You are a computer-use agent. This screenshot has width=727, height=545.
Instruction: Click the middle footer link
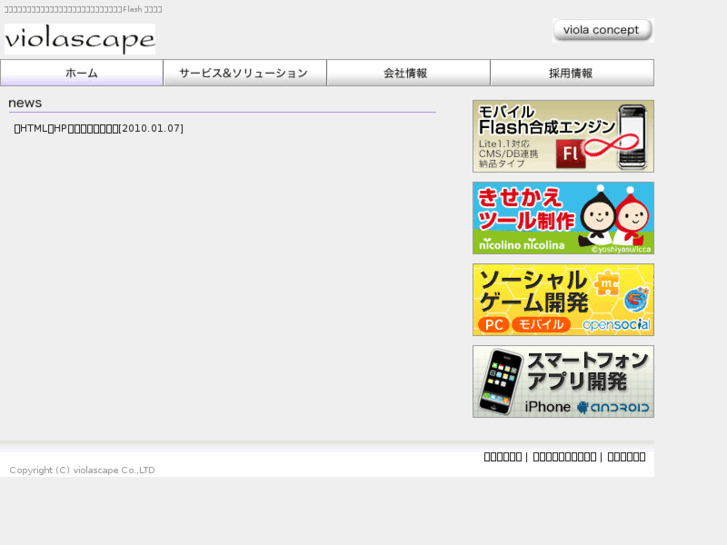coord(564,457)
